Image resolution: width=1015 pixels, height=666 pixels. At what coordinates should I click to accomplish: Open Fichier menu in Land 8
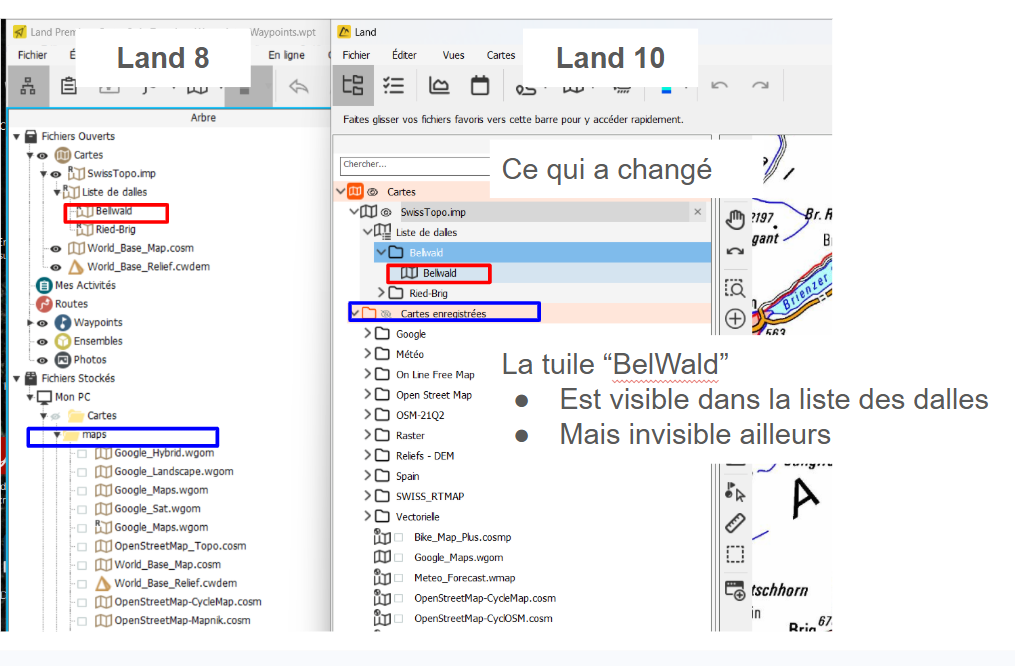point(32,55)
